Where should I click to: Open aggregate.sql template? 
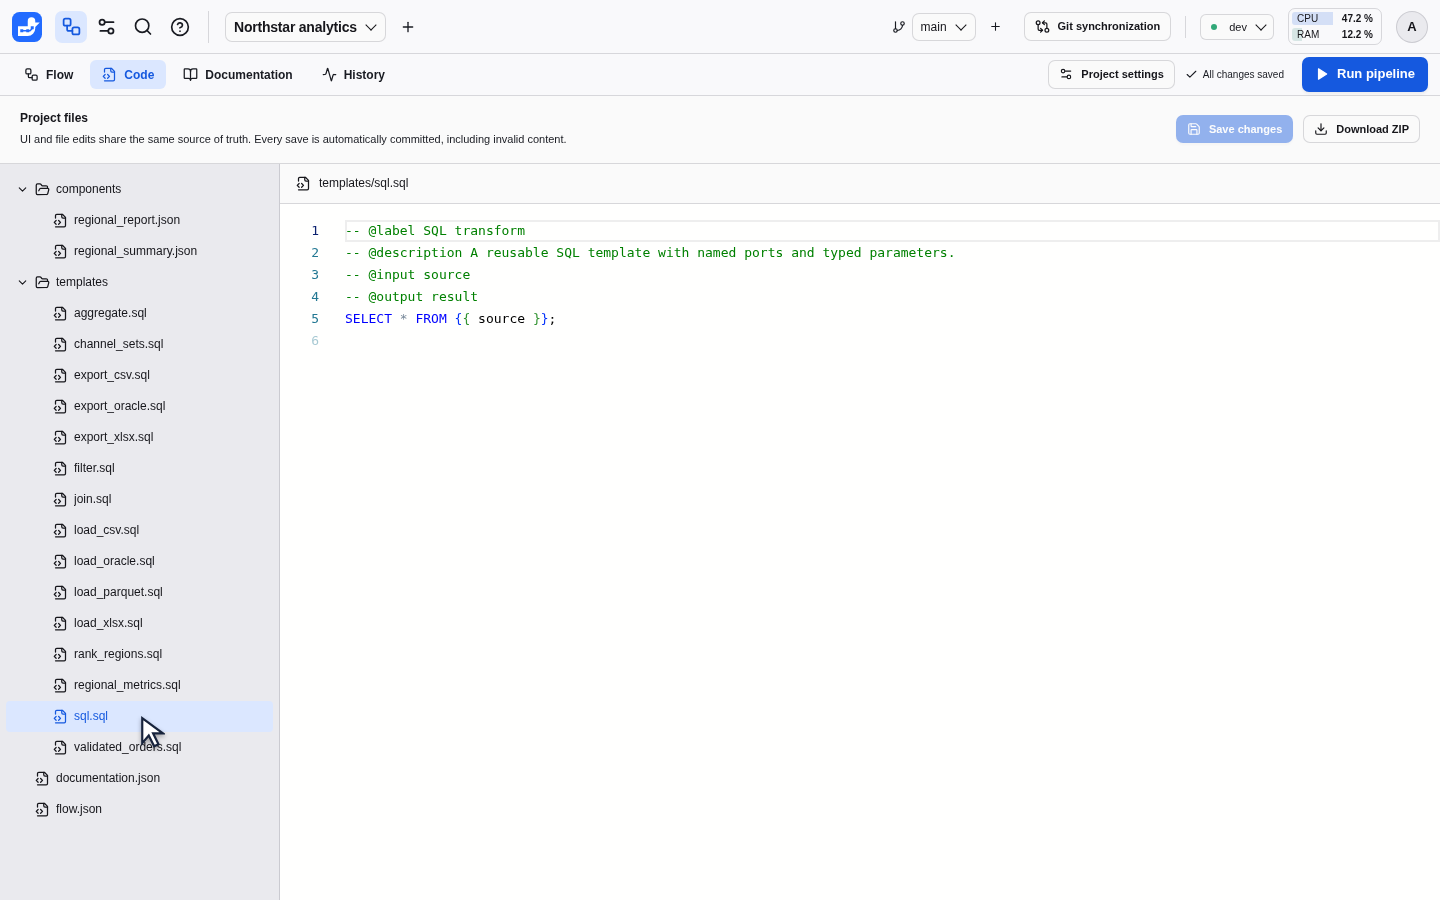click(140, 313)
